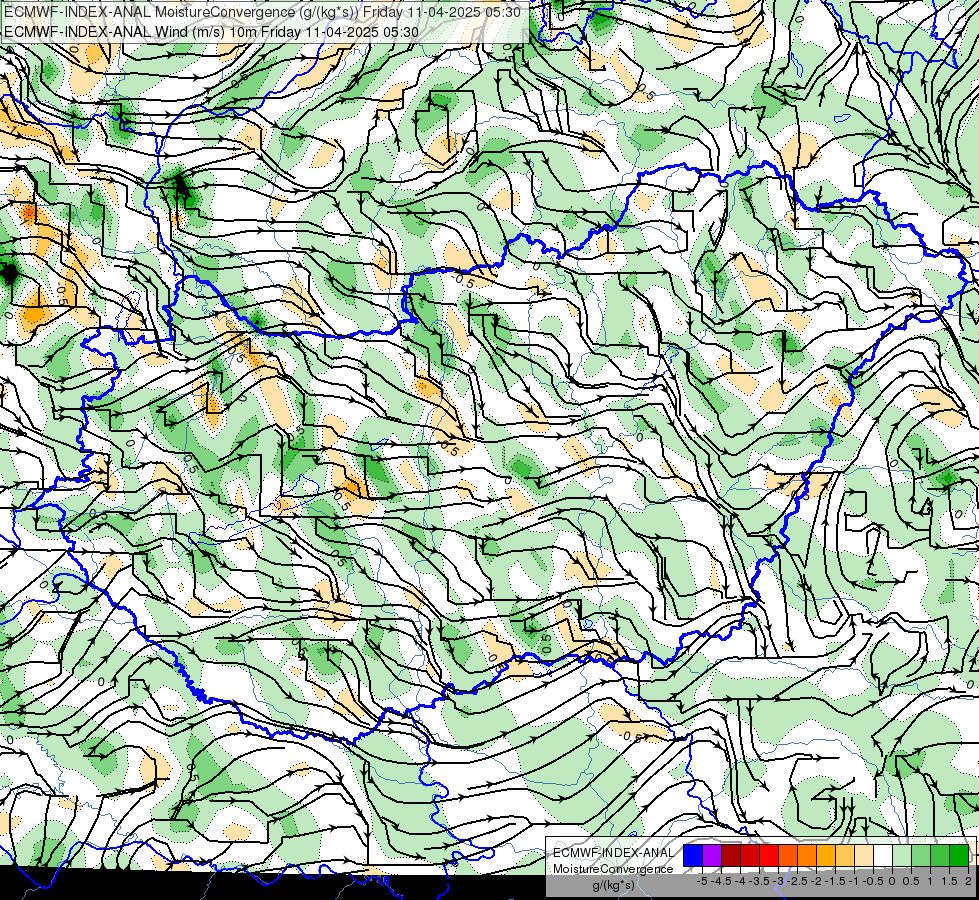Viewport: 979px width, 900px height.
Task: Click the MoistureConvergence title line at top
Action: point(262,12)
